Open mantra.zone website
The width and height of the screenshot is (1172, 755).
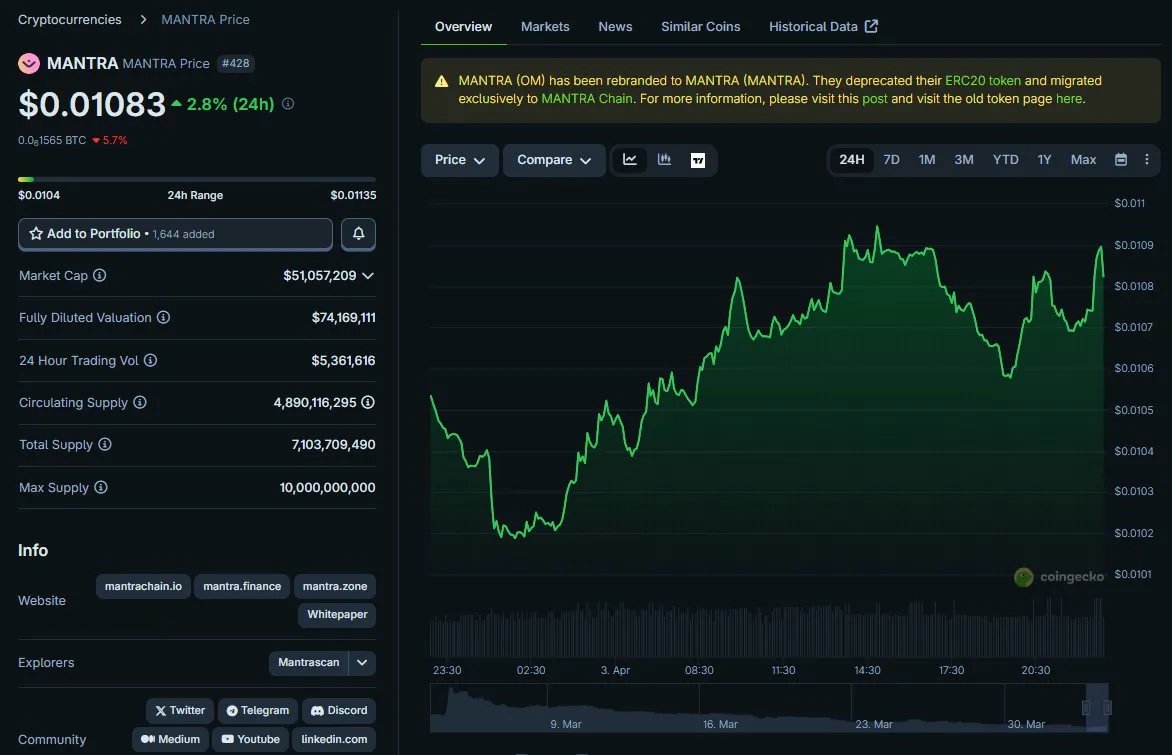coord(335,587)
